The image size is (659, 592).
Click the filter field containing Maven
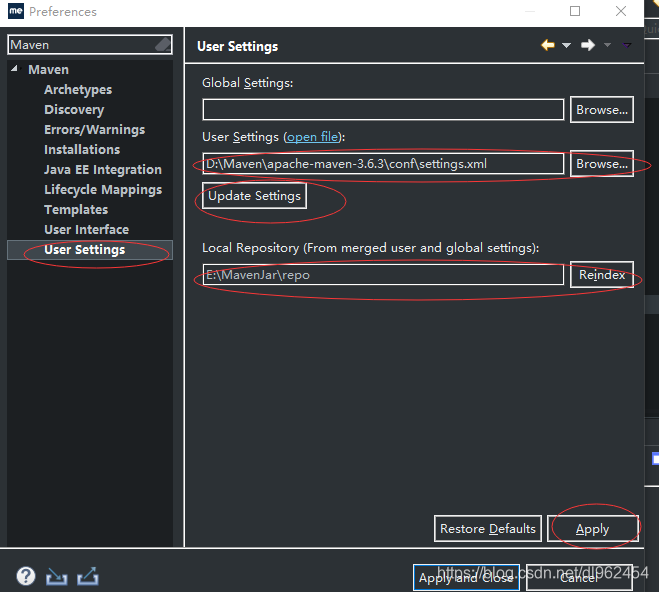(90, 45)
